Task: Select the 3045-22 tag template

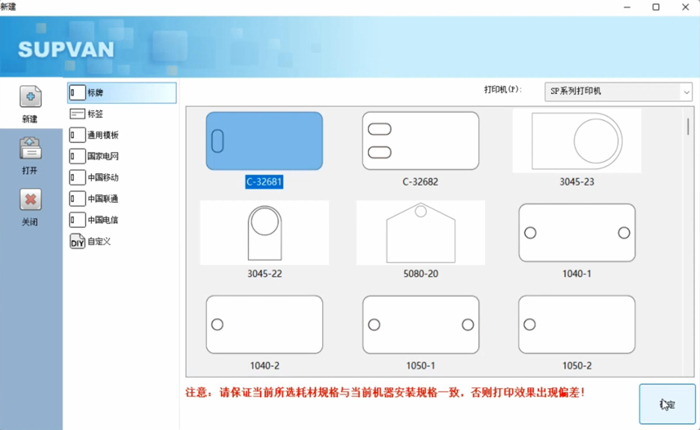Action: (x=264, y=233)
